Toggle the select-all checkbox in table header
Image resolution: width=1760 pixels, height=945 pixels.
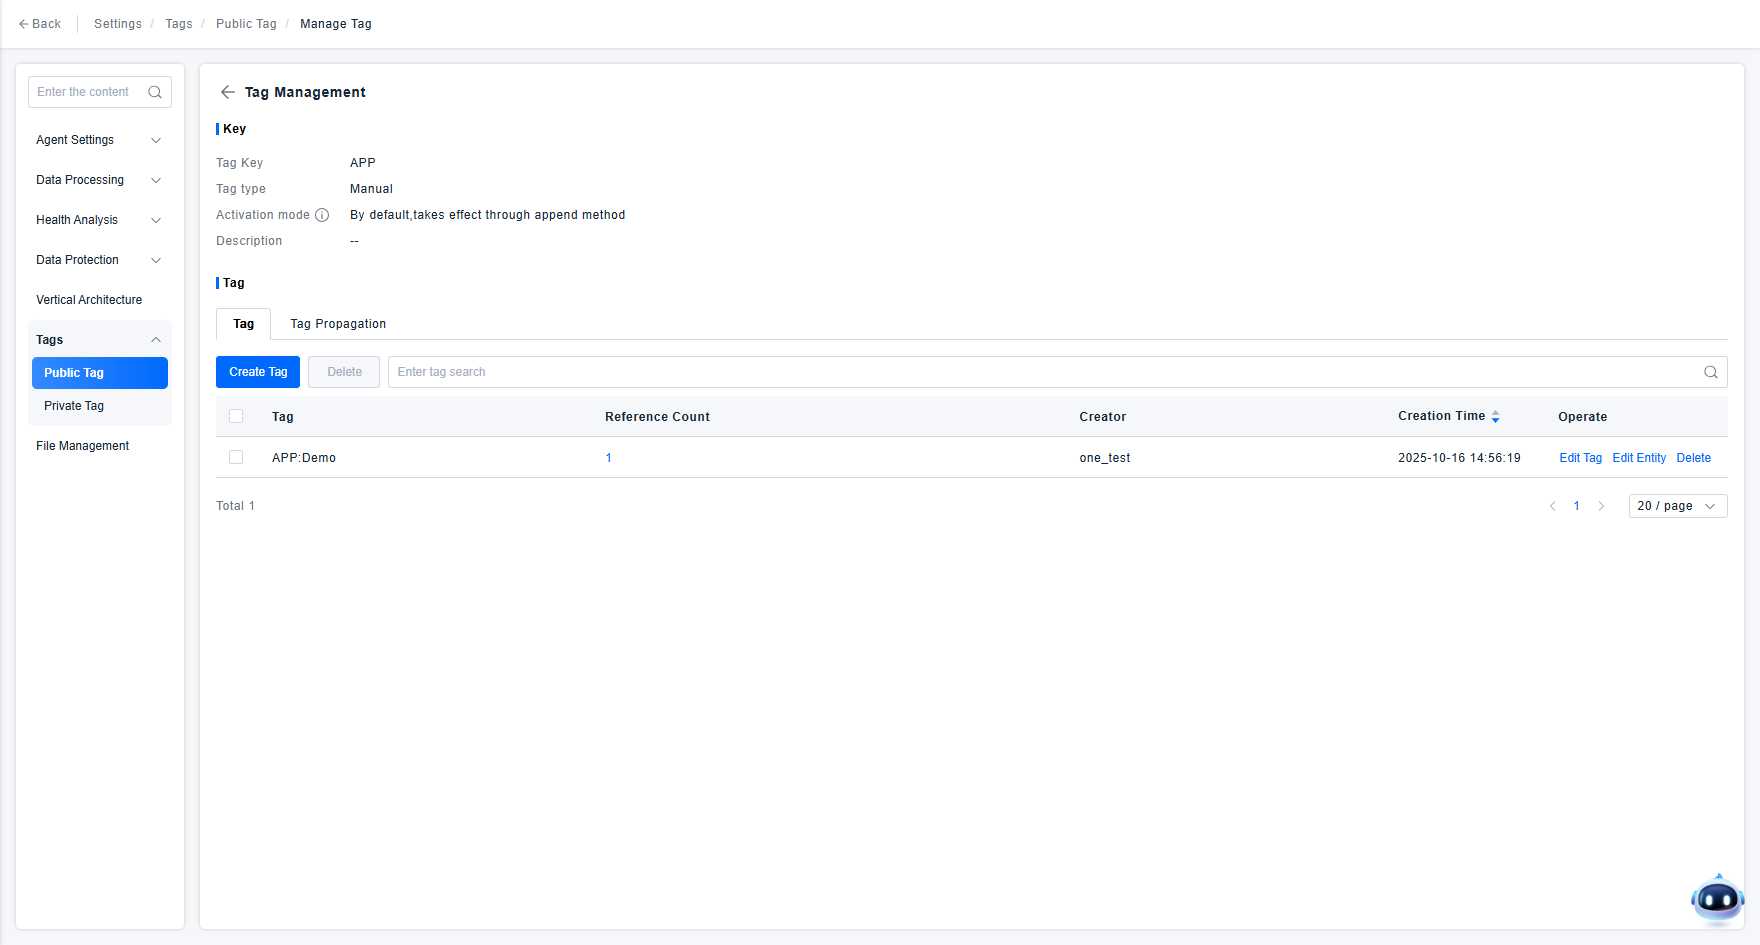236,417
